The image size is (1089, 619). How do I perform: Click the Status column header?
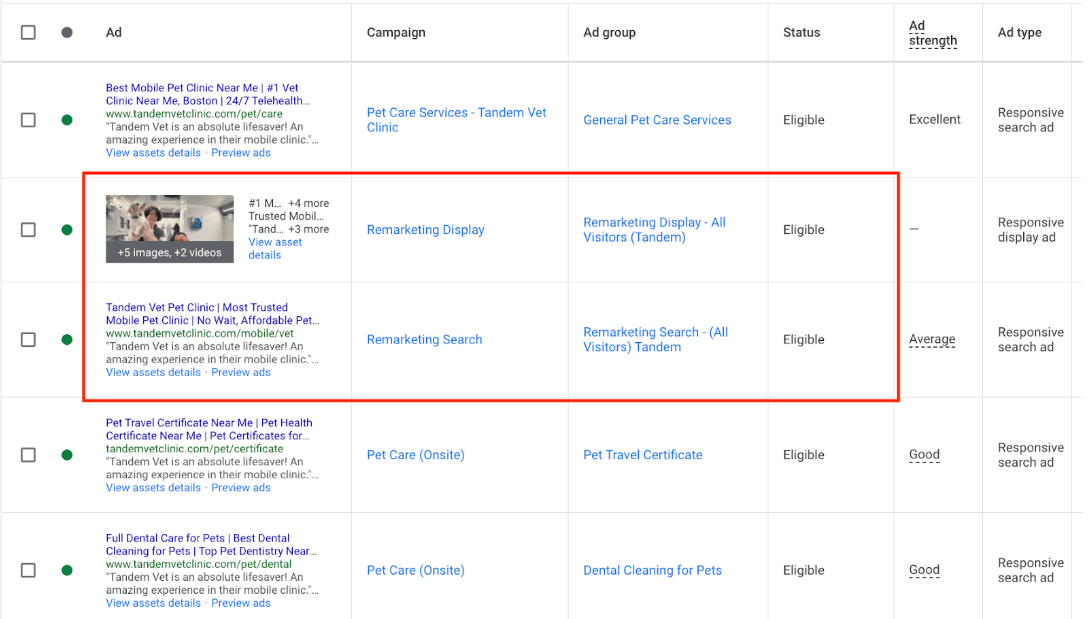pos(801,32)
